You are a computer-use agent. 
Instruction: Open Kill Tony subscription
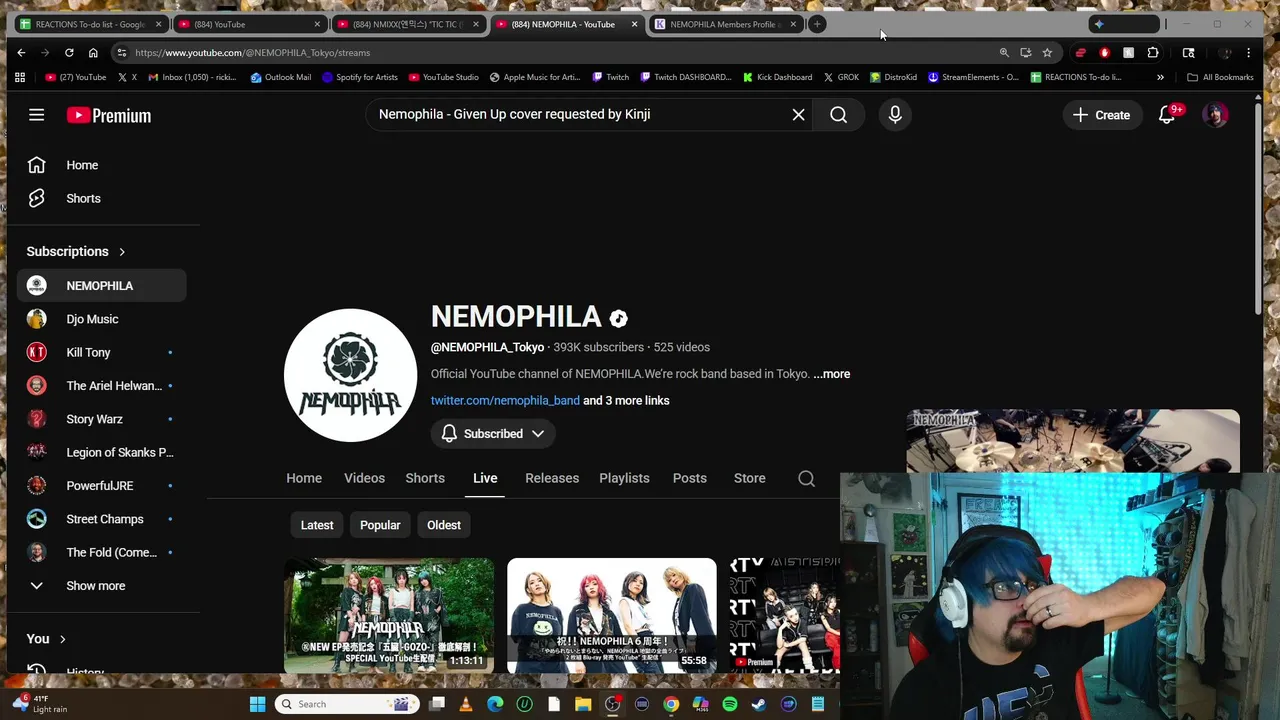pos(100,352)
